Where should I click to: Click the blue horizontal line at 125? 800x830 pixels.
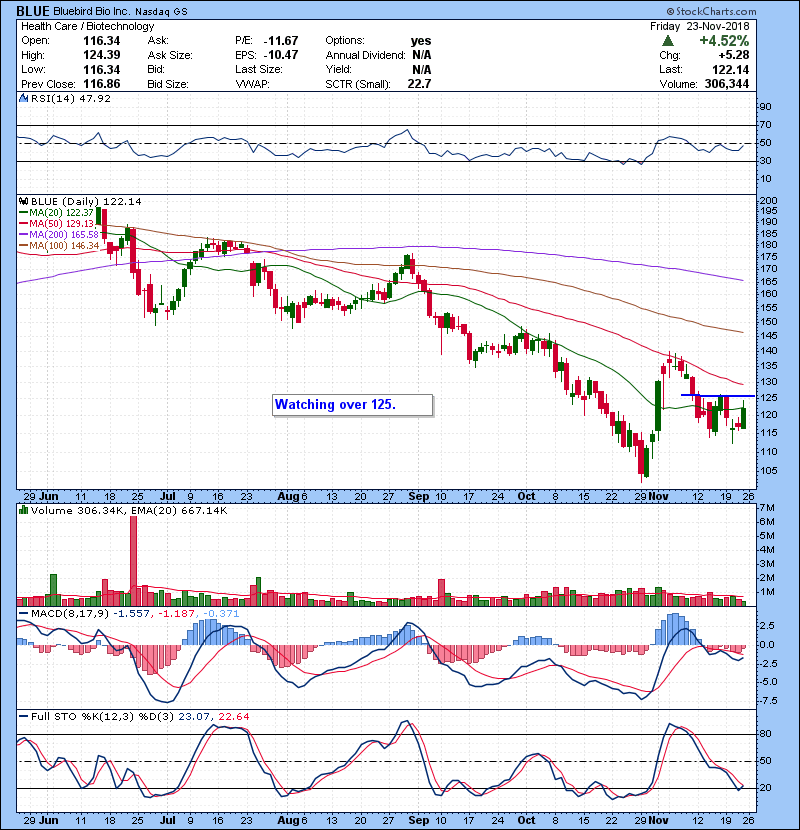click(x=718, y=395)
